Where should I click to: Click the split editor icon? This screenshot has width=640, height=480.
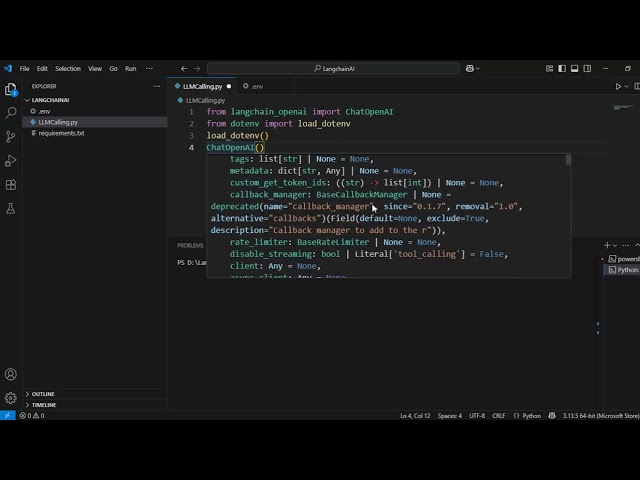tap(637, 87)
